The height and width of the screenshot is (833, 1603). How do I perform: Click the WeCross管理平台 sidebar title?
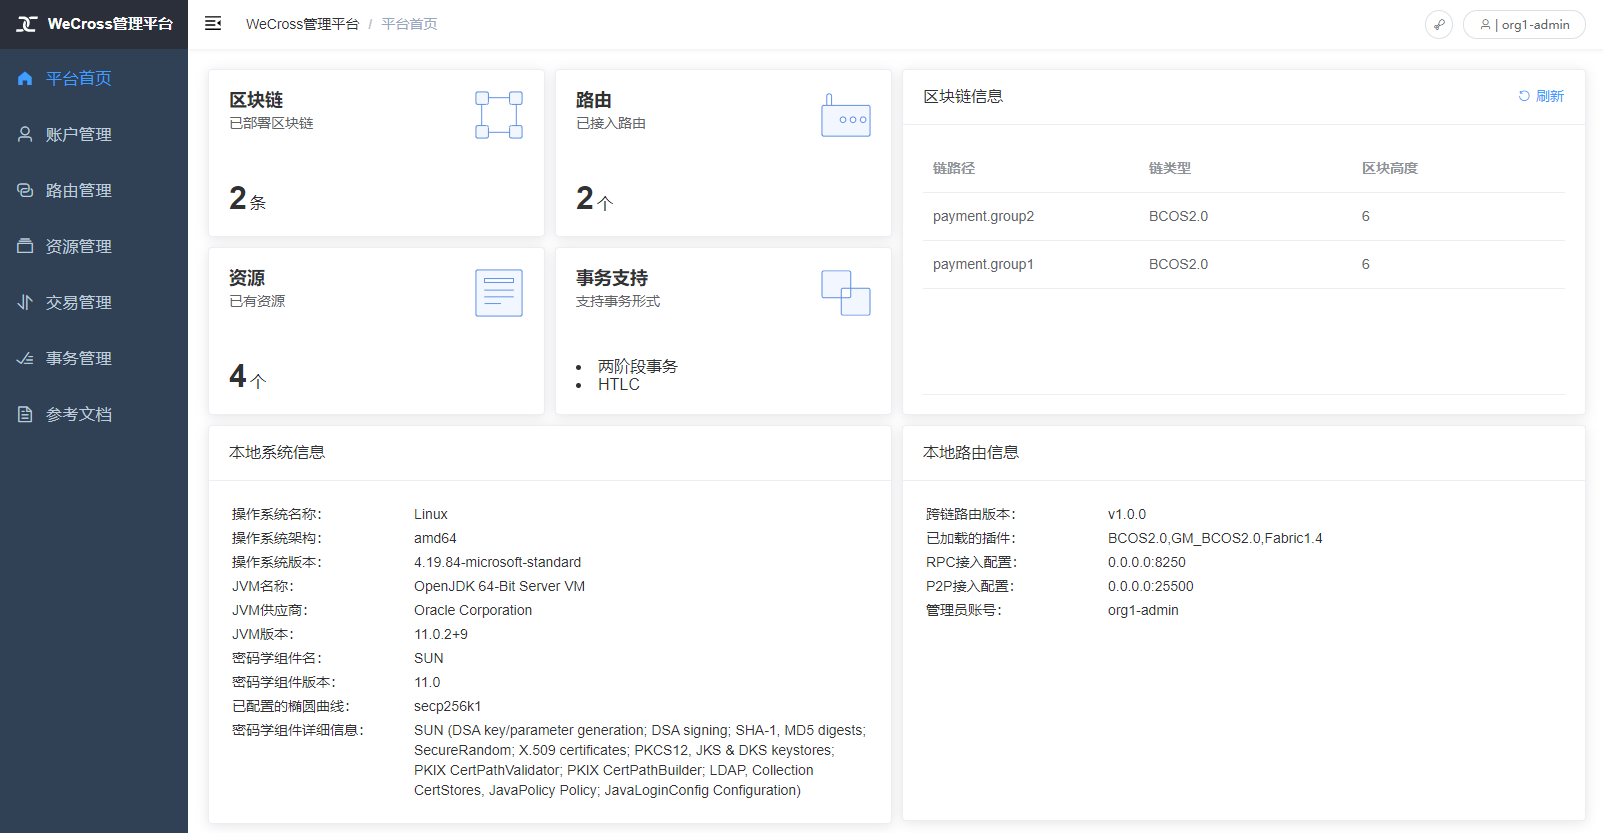[x=110, y=24]
